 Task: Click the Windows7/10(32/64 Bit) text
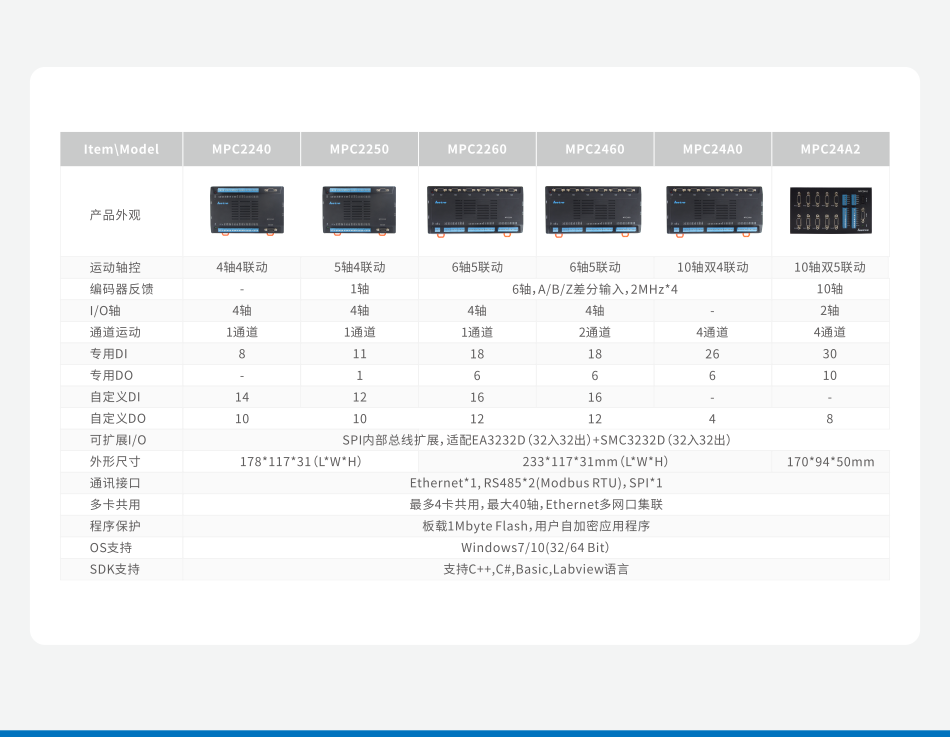[535, 548]
